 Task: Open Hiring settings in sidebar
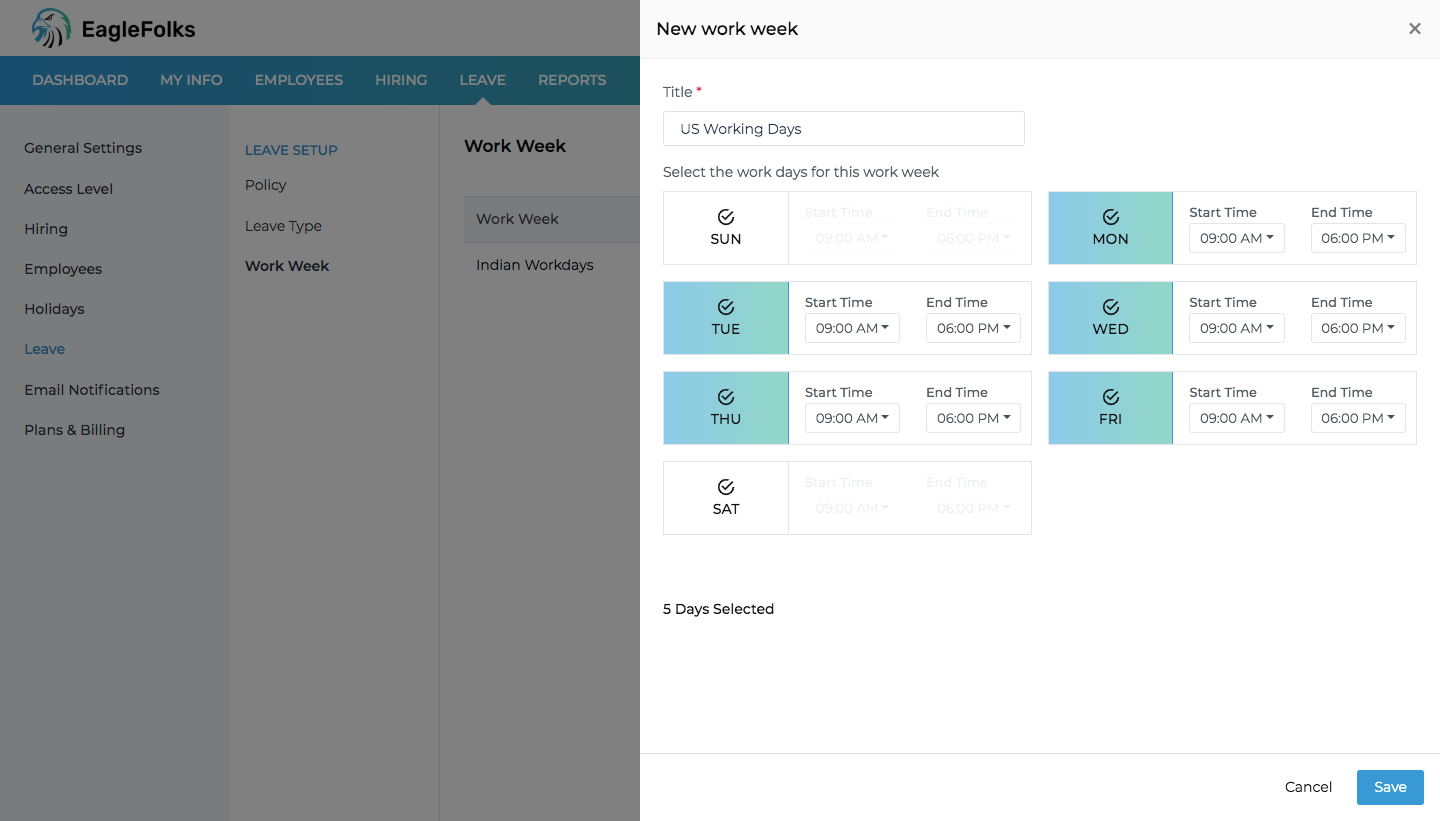point(46,229)
